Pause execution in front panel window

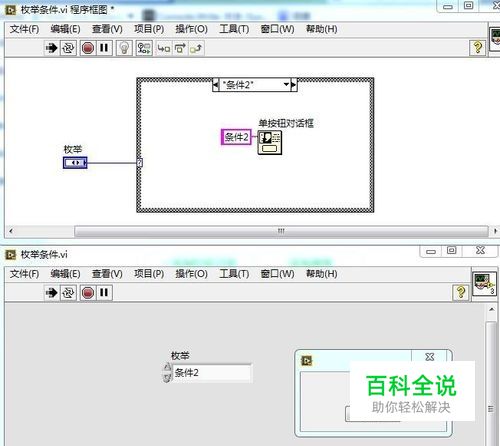click(x=104, y=293)
